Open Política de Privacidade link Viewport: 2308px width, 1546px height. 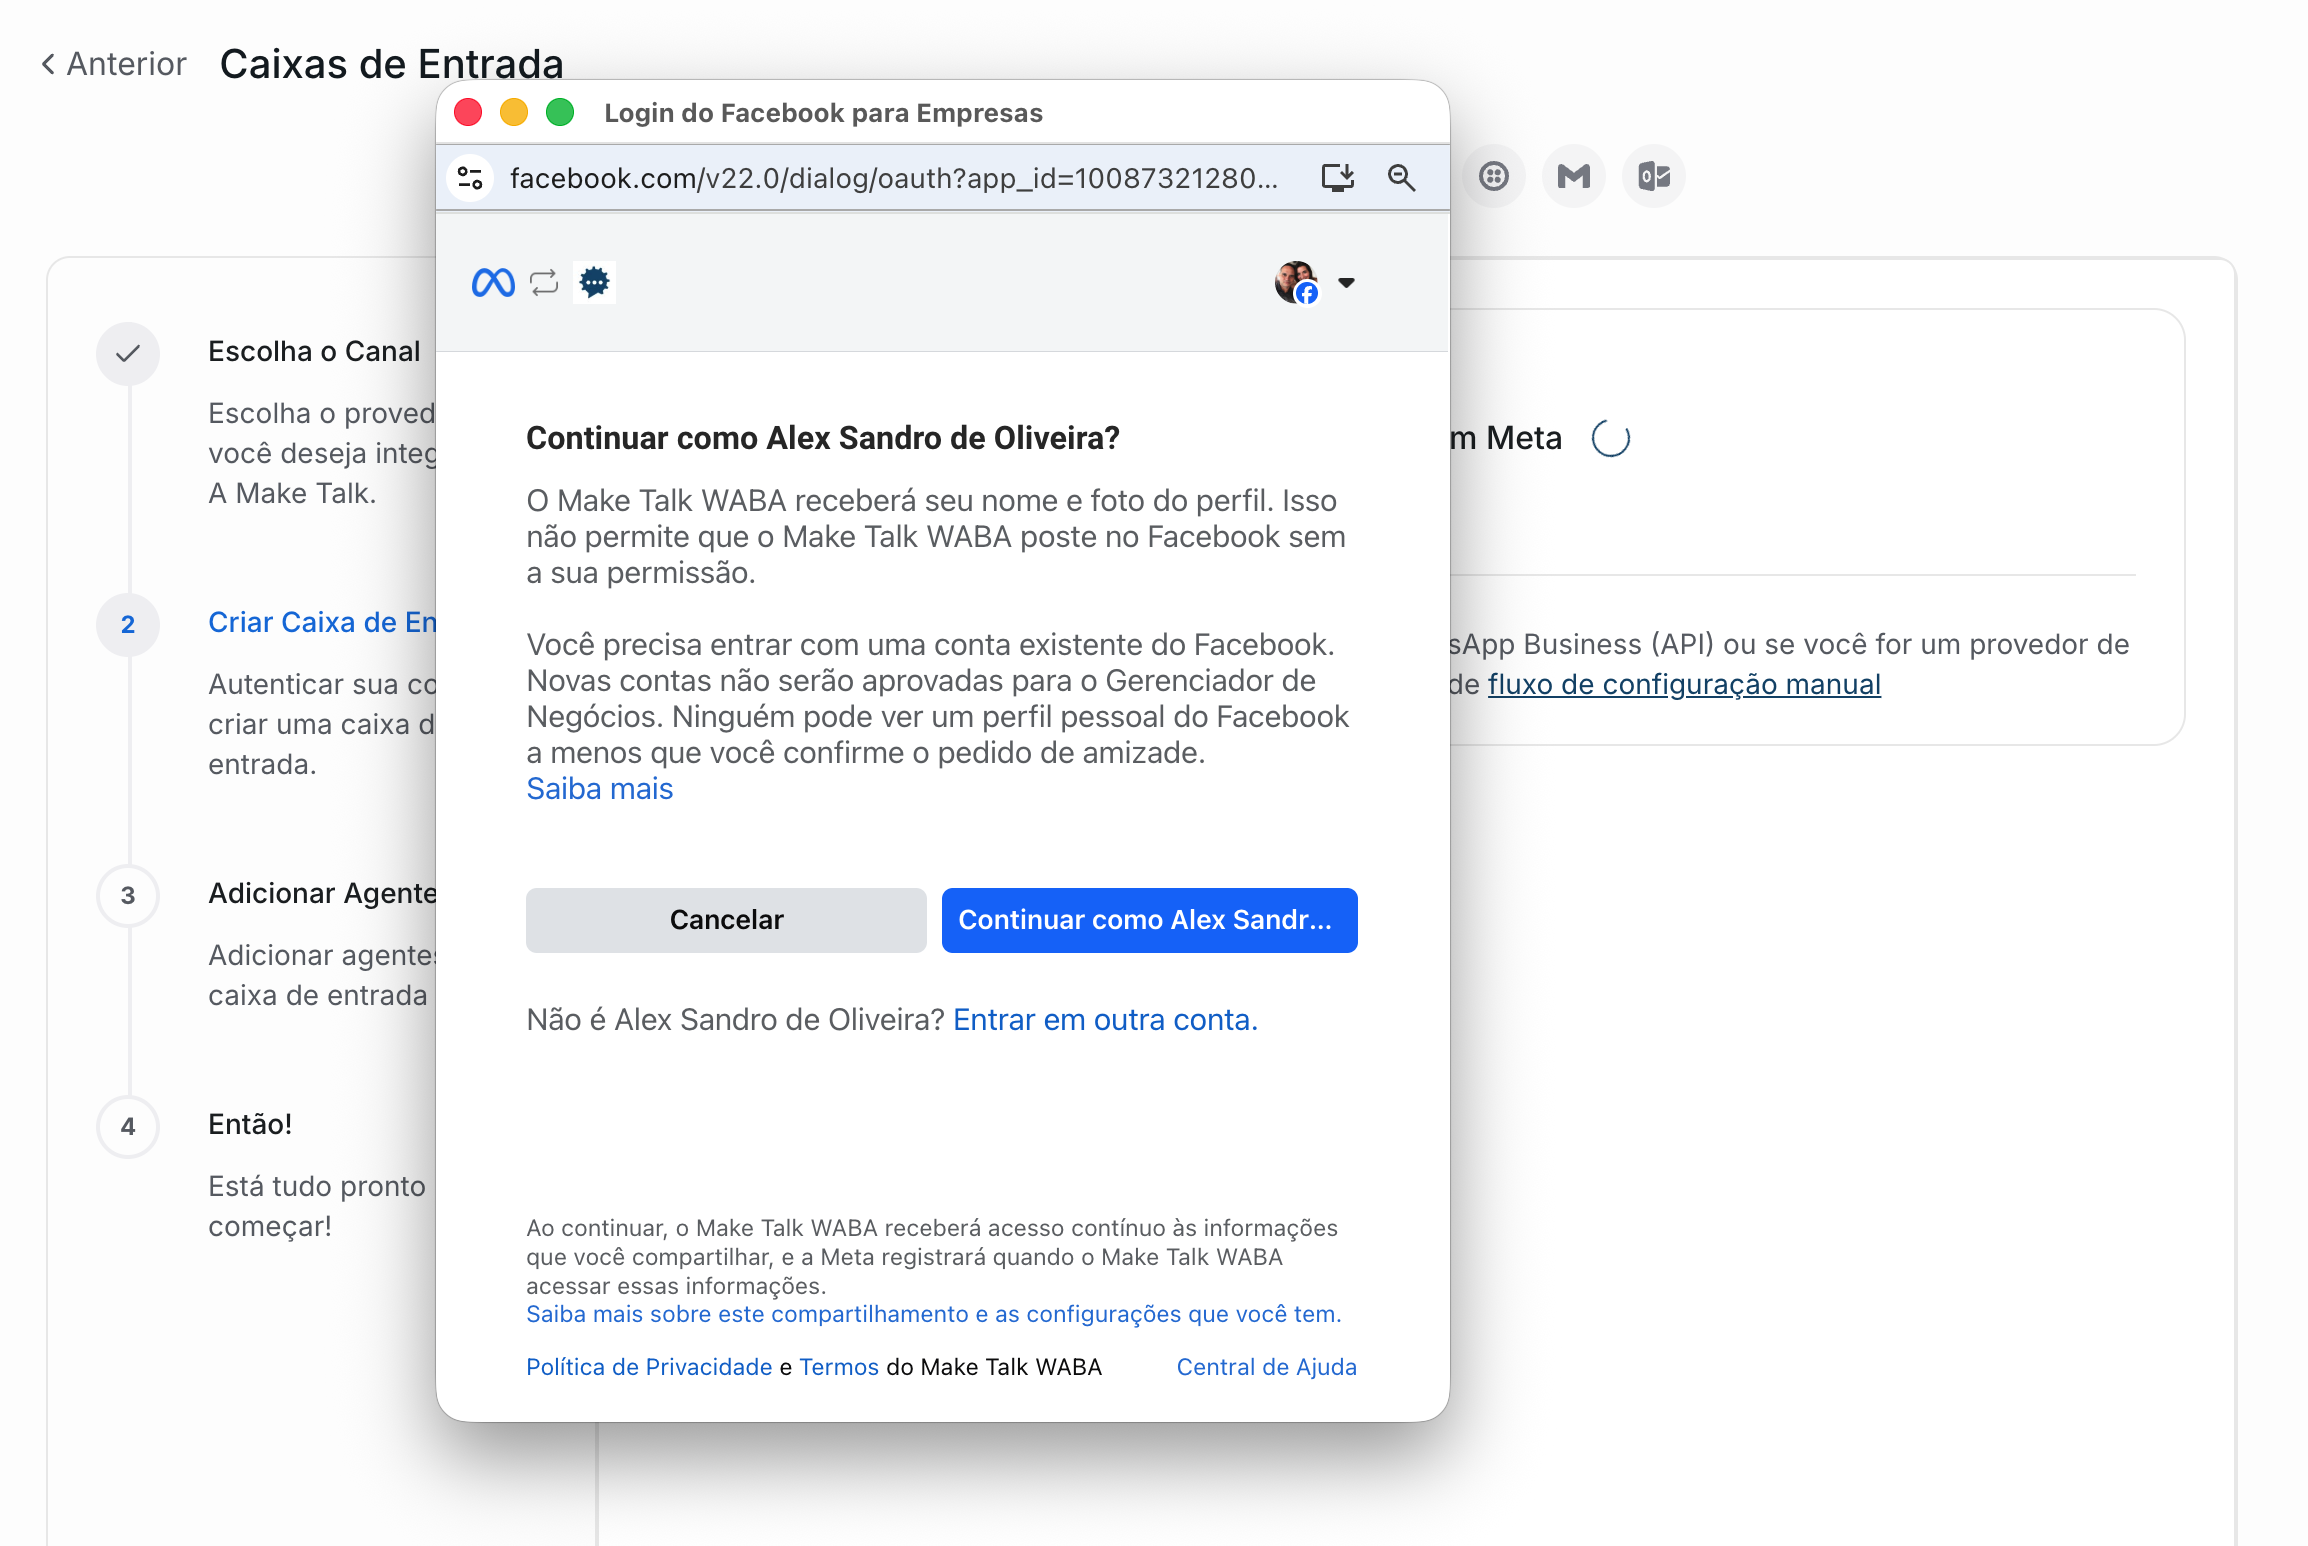click(x=649, y=1367)
